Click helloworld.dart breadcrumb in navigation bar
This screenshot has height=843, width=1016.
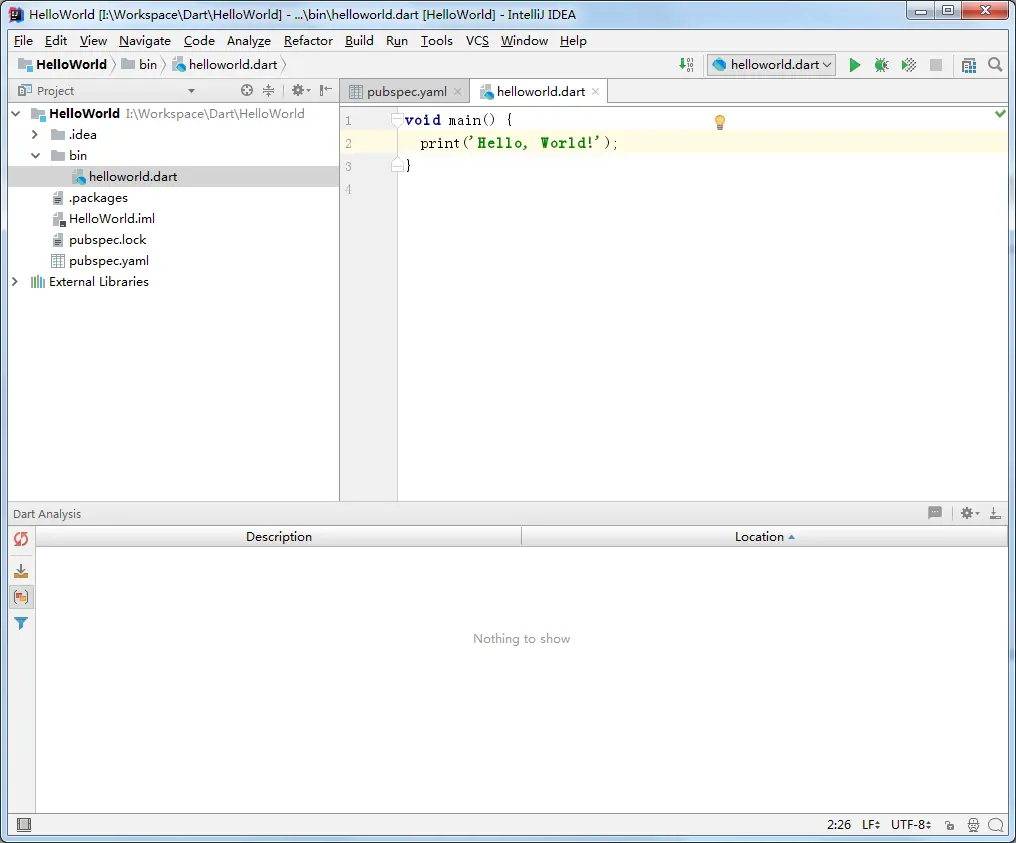click(225, 65)
